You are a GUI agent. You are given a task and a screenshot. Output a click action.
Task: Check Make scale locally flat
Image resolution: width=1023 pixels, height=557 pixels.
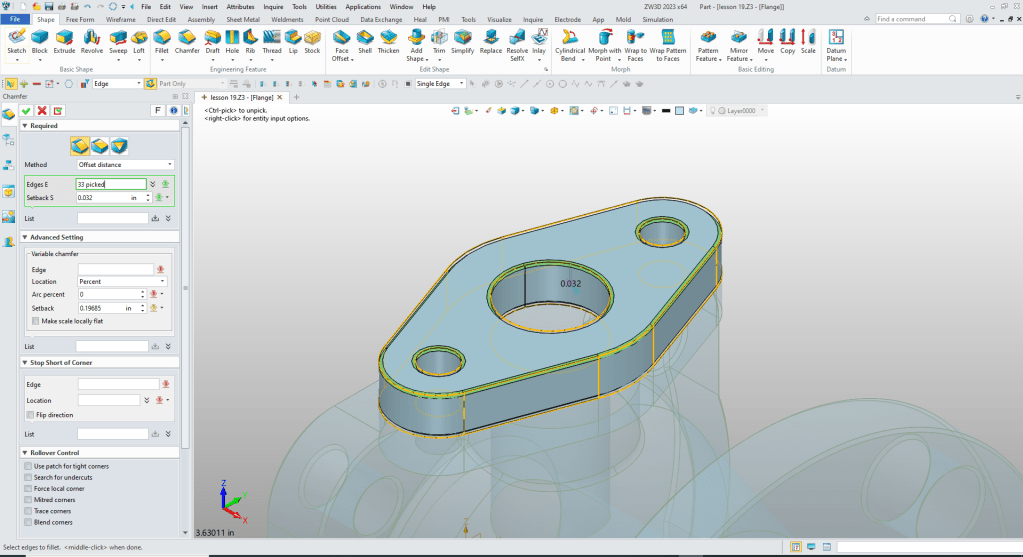pyautogui.click(x=36, y=321)
